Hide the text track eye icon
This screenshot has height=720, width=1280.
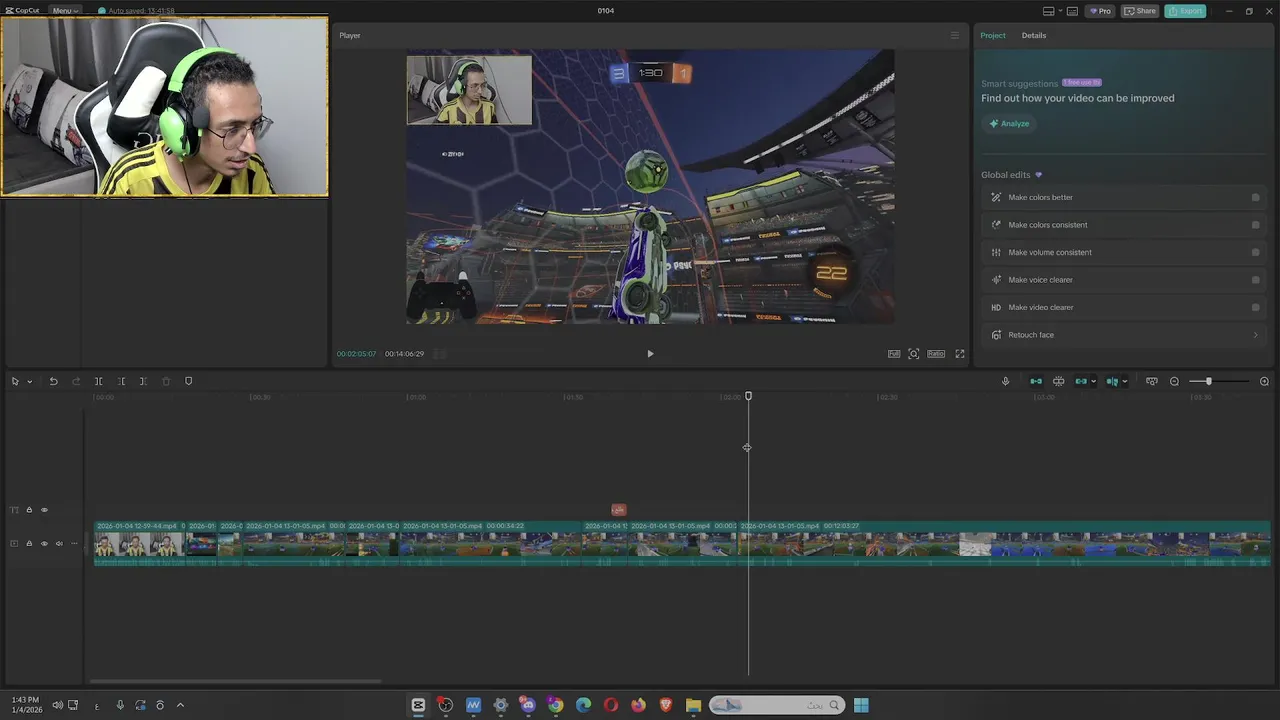(x=44, y=510)
